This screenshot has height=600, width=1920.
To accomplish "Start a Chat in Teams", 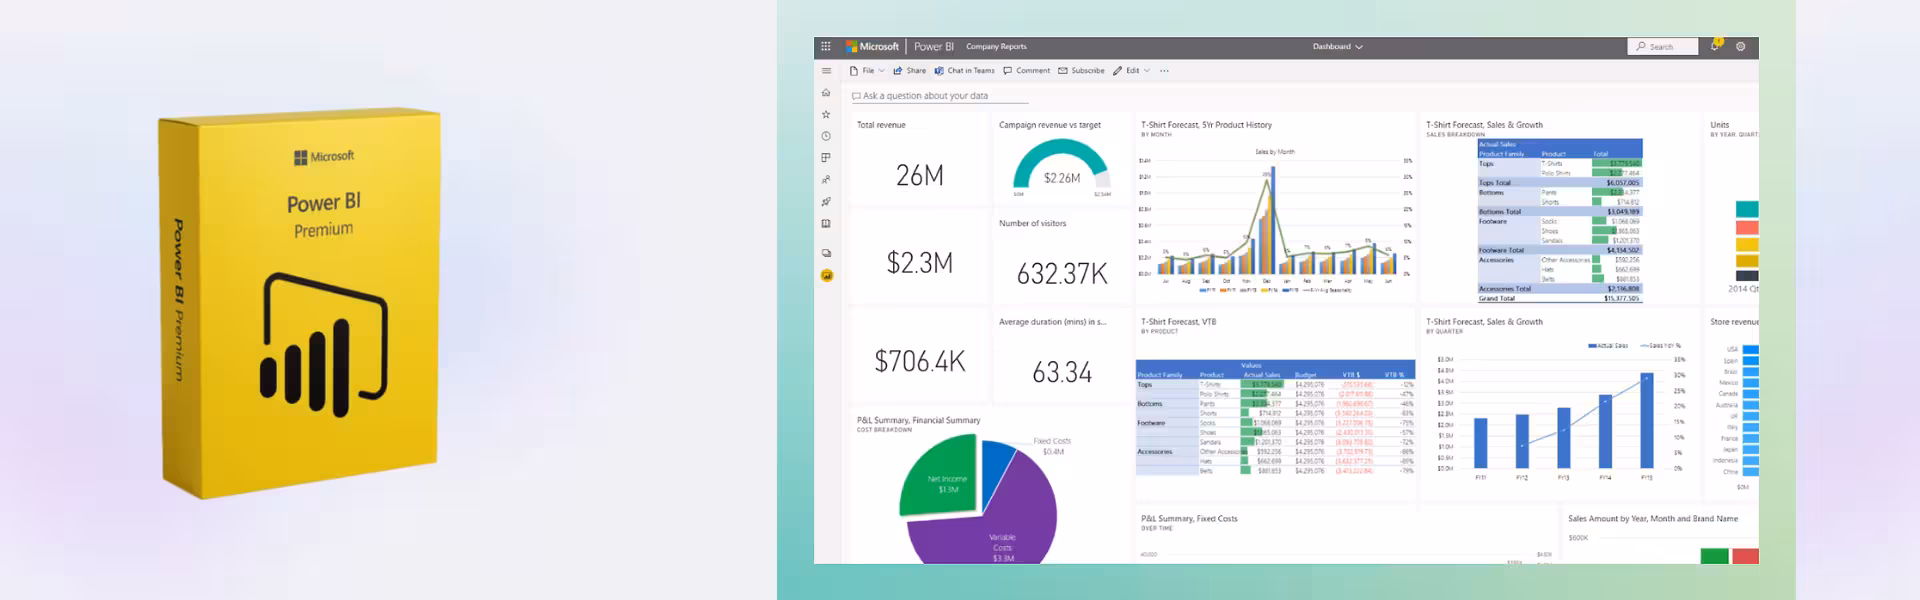I will pos(965,71).
